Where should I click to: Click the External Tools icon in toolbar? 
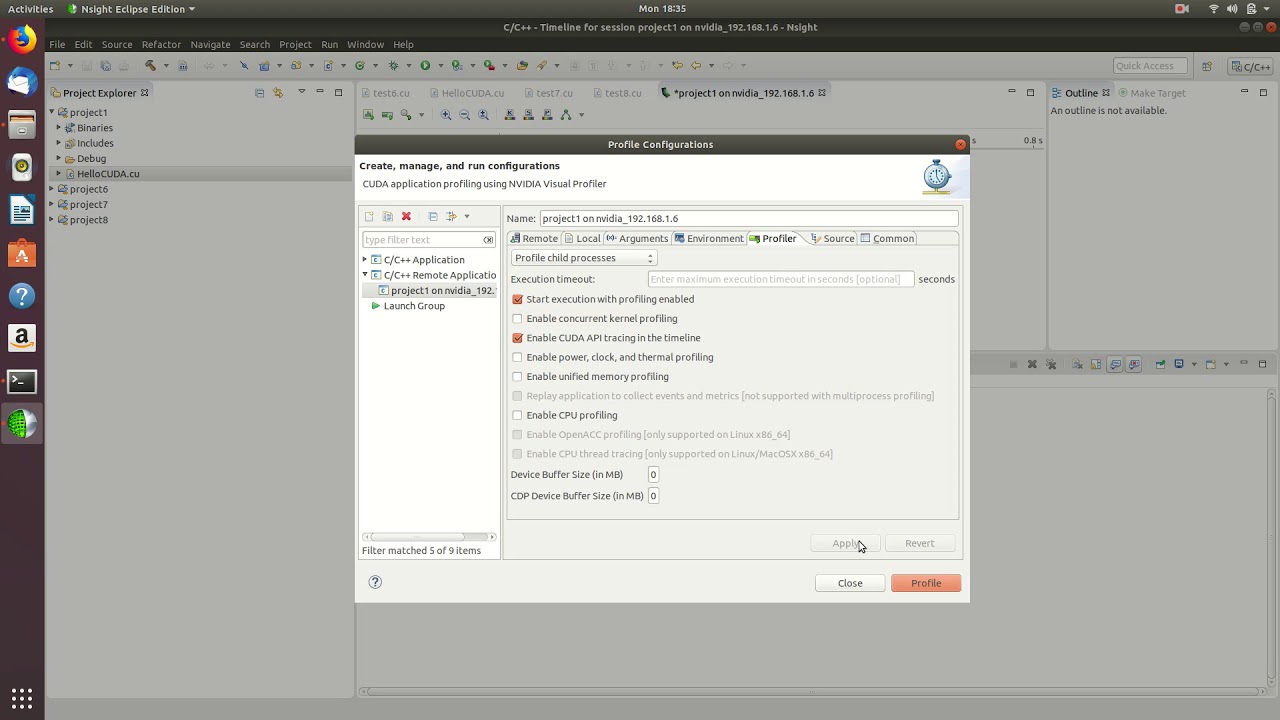[489, 66]
